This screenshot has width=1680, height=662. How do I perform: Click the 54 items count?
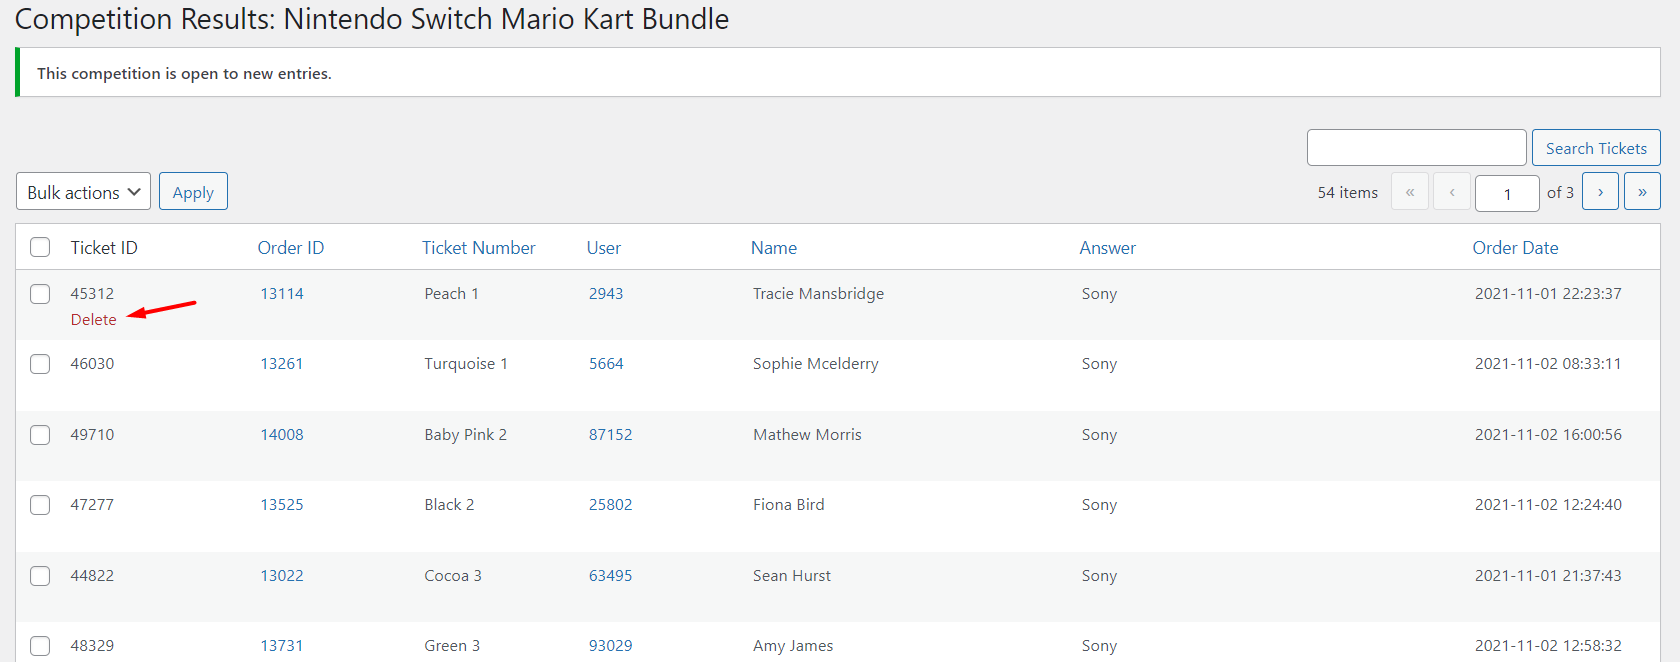1347,193
